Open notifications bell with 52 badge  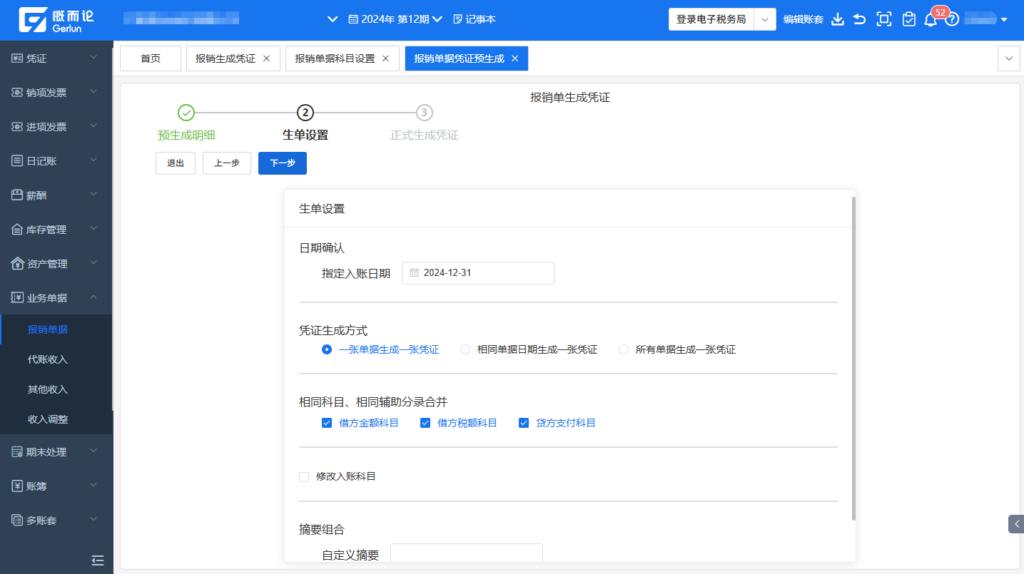(x=931, y=19)
